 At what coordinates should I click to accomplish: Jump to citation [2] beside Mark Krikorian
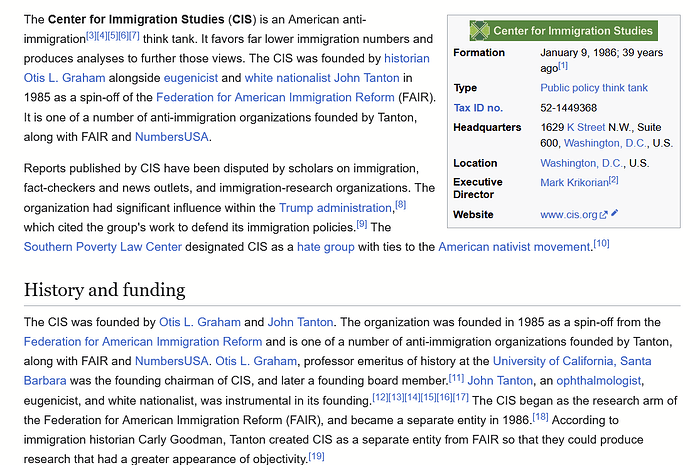(613, 180)
